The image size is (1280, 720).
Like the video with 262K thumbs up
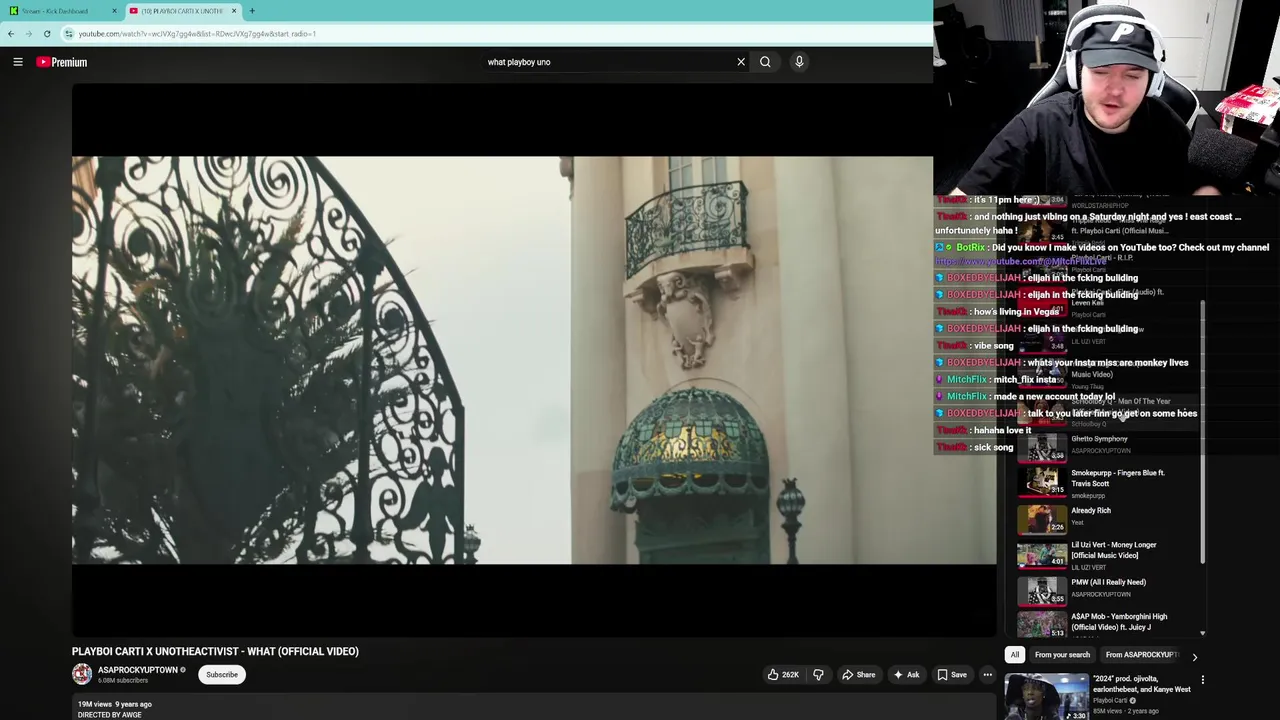(783, 675)
